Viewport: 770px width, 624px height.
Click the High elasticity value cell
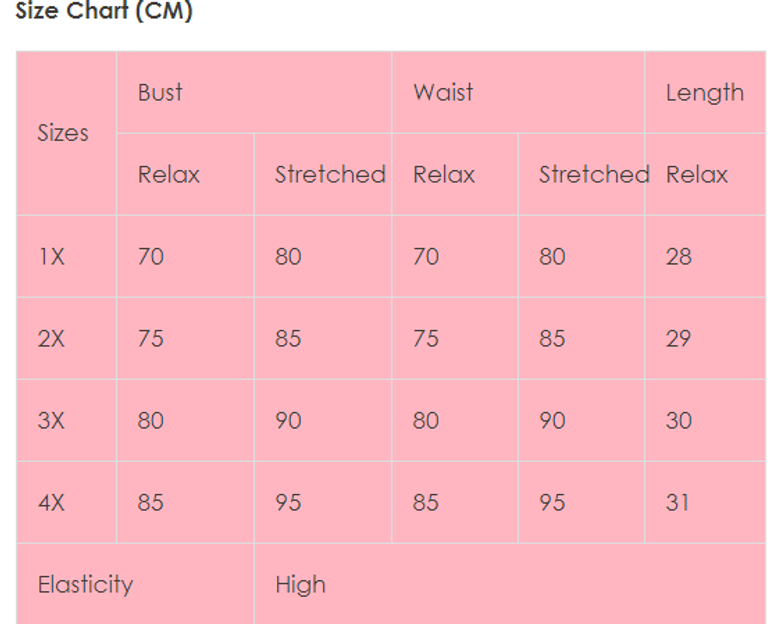point(510,584)
